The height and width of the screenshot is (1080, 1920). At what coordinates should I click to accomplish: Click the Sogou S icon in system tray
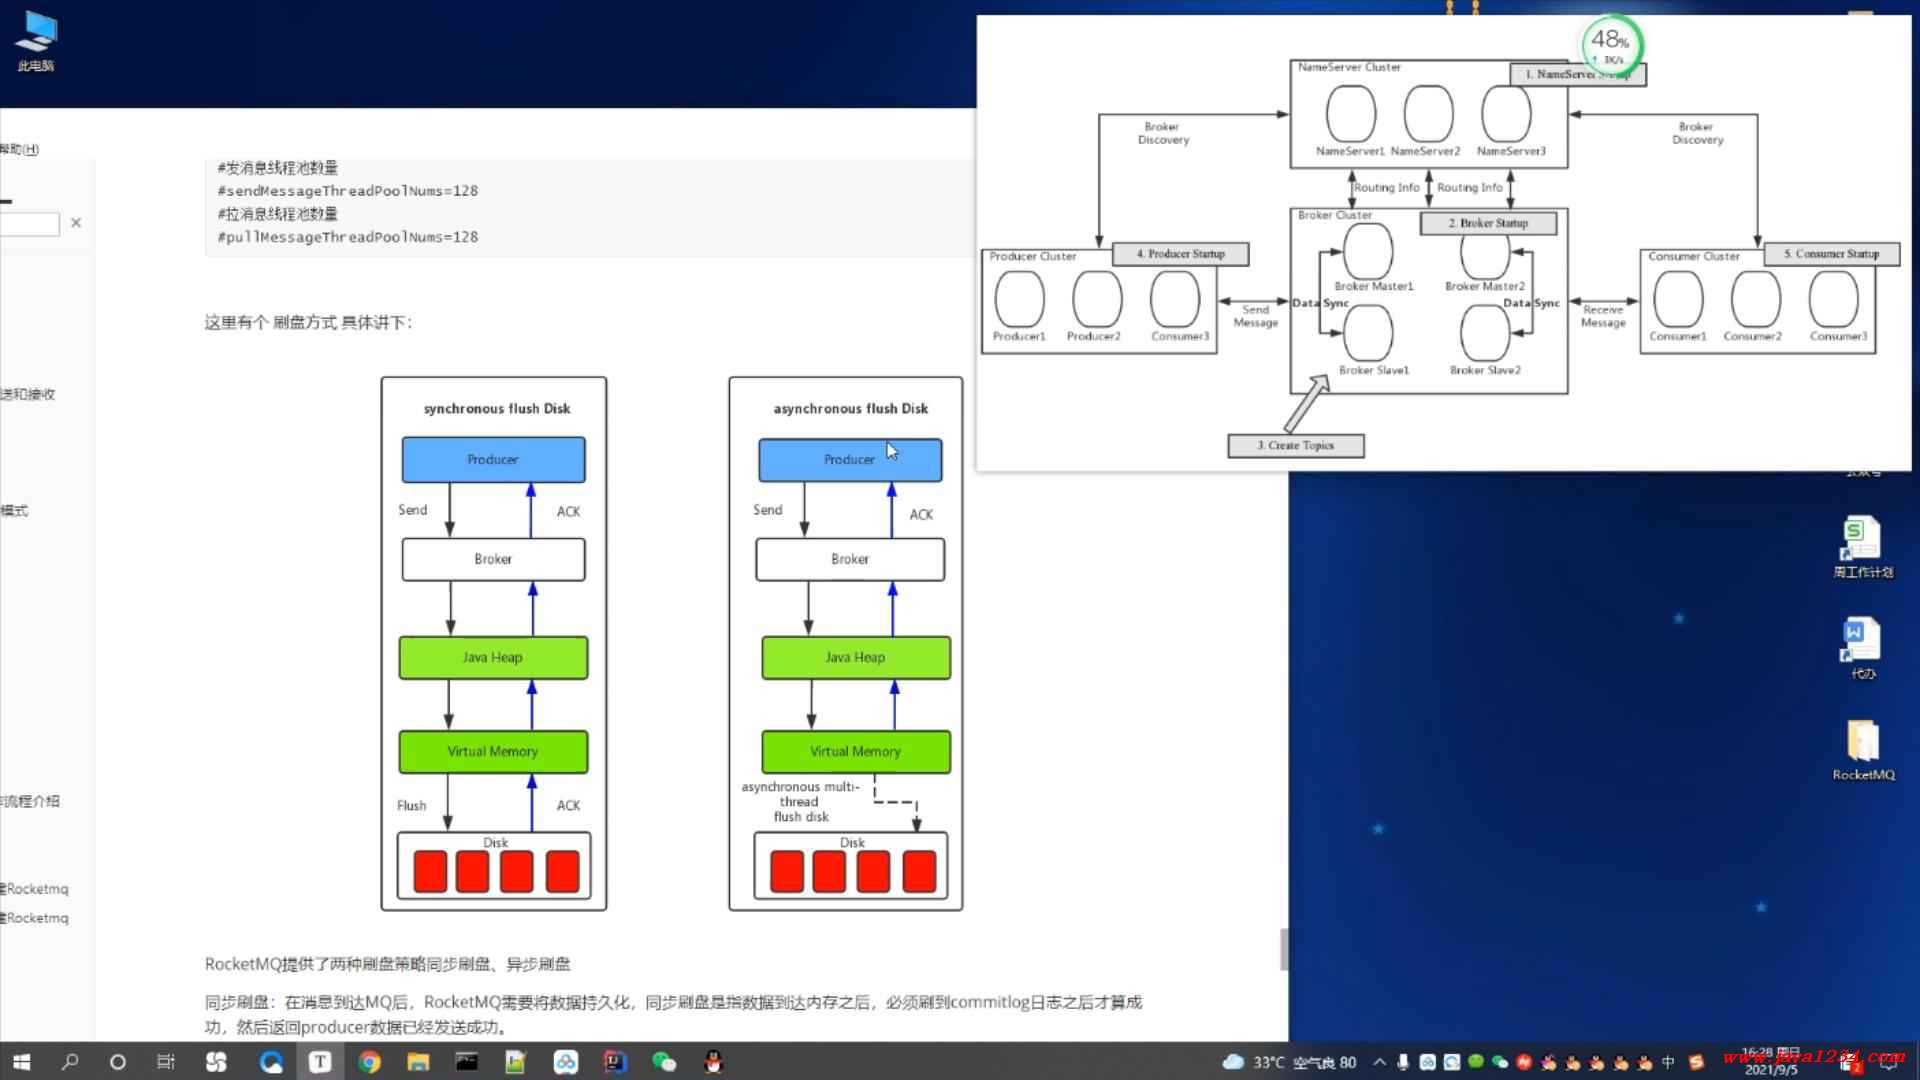tap(1696, 1062)
